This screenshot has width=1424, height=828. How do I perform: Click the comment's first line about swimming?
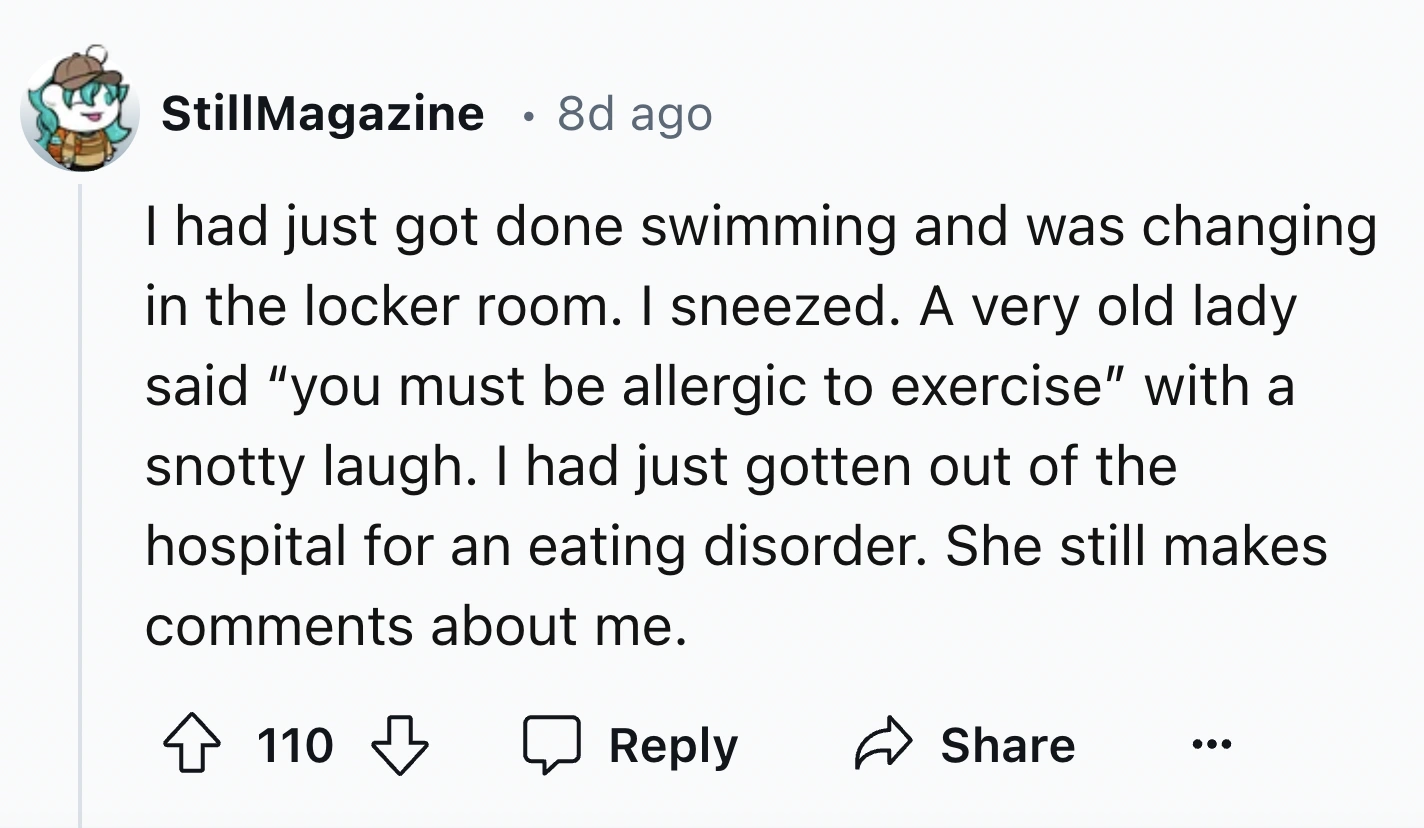[760, 227]
